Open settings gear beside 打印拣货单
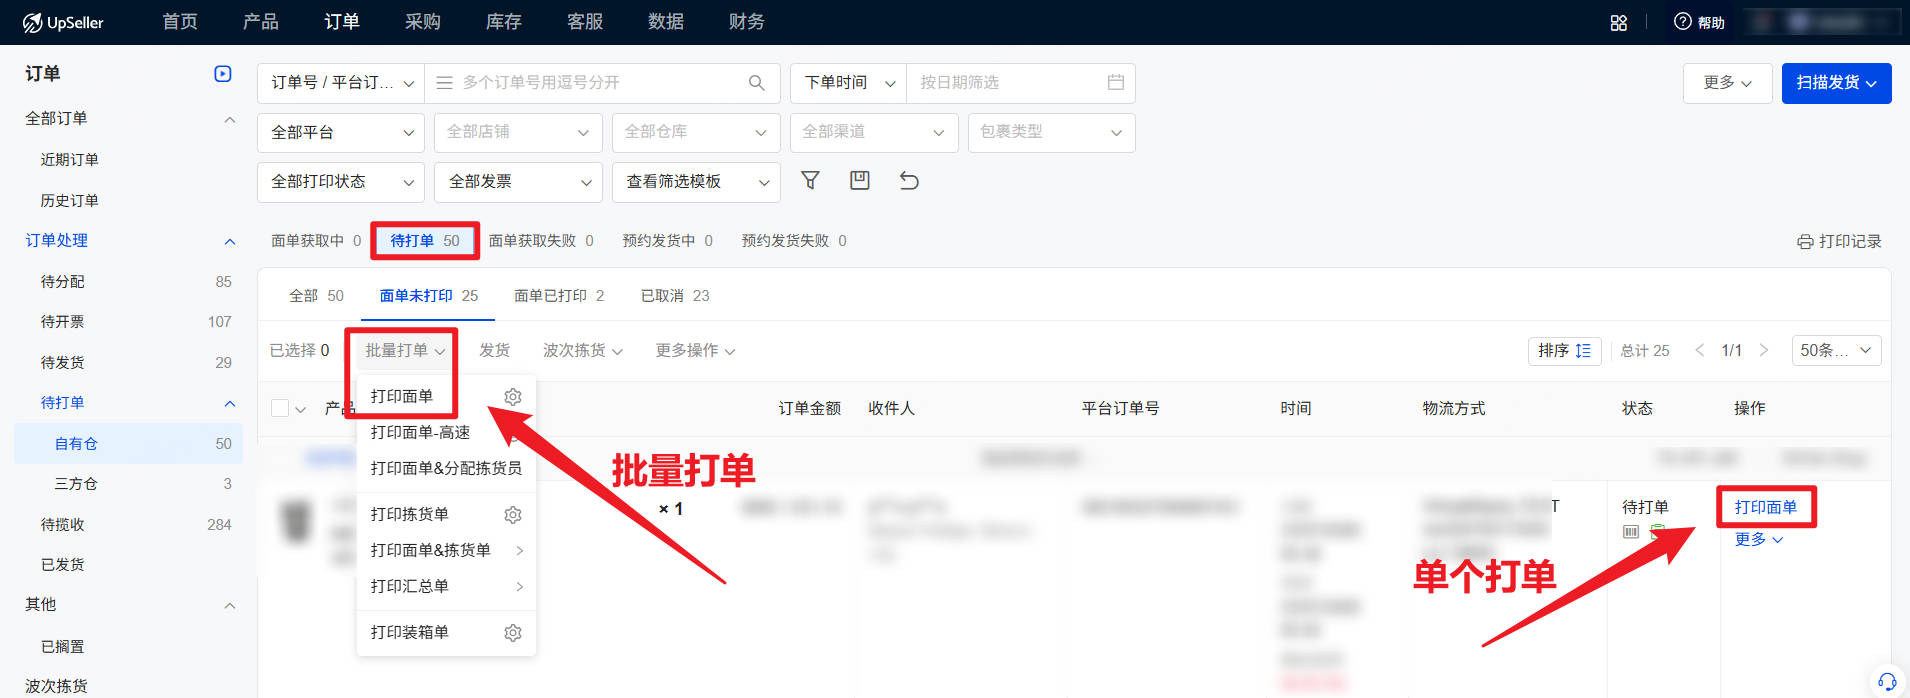 click(x=513, y=515)
